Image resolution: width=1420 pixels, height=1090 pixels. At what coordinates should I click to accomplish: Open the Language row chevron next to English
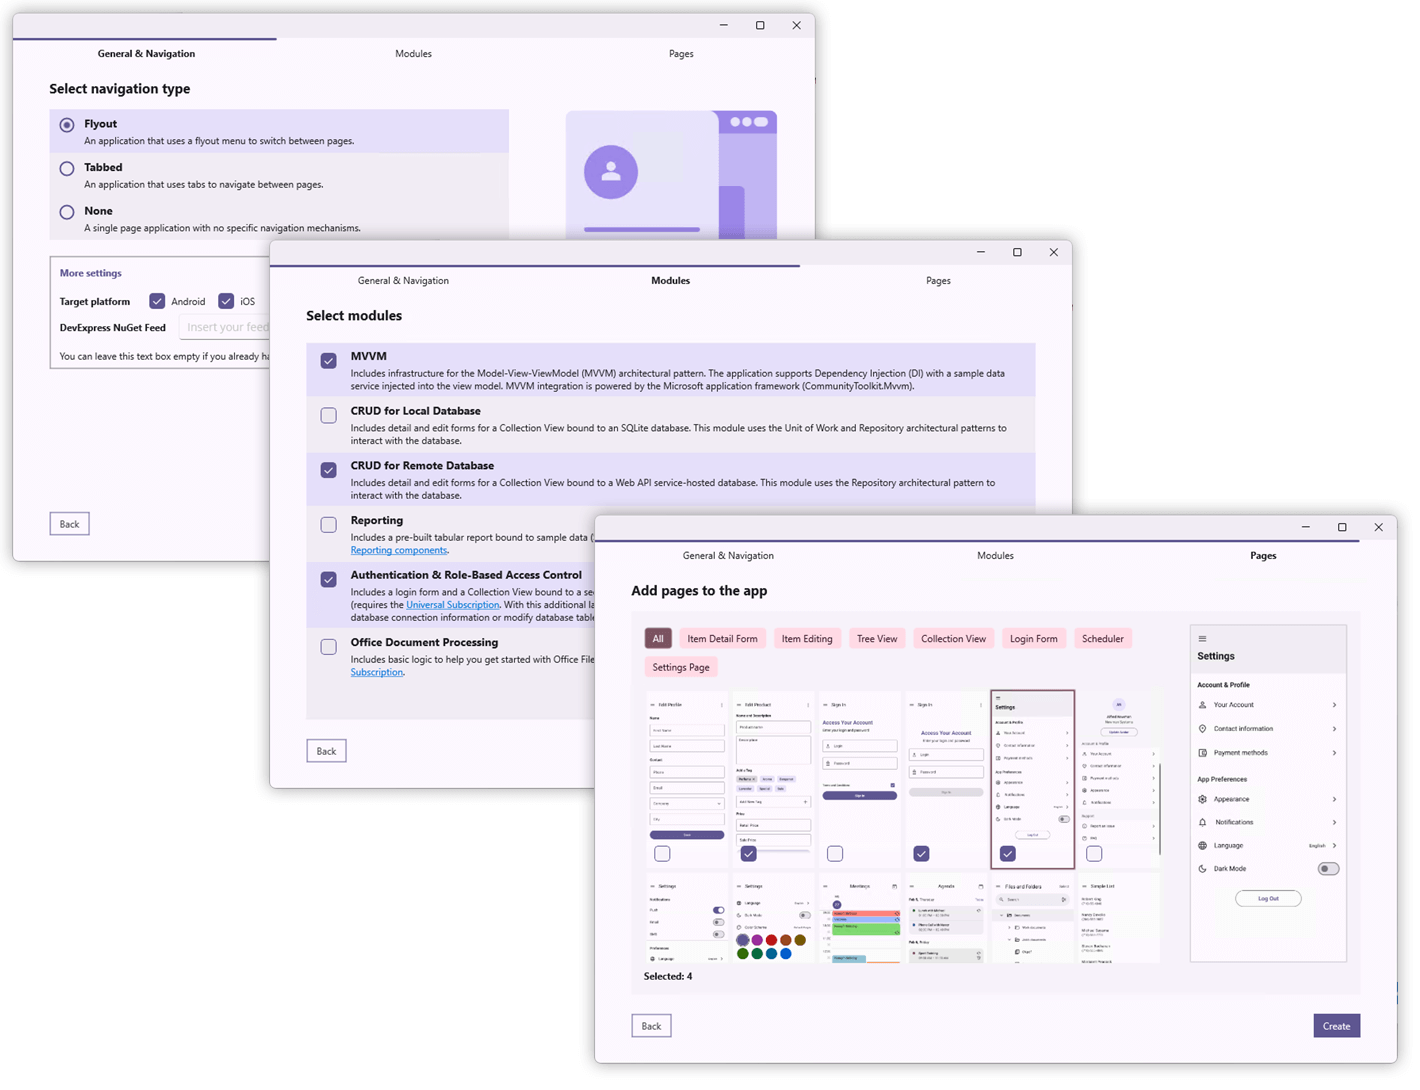pos(1334,846)
